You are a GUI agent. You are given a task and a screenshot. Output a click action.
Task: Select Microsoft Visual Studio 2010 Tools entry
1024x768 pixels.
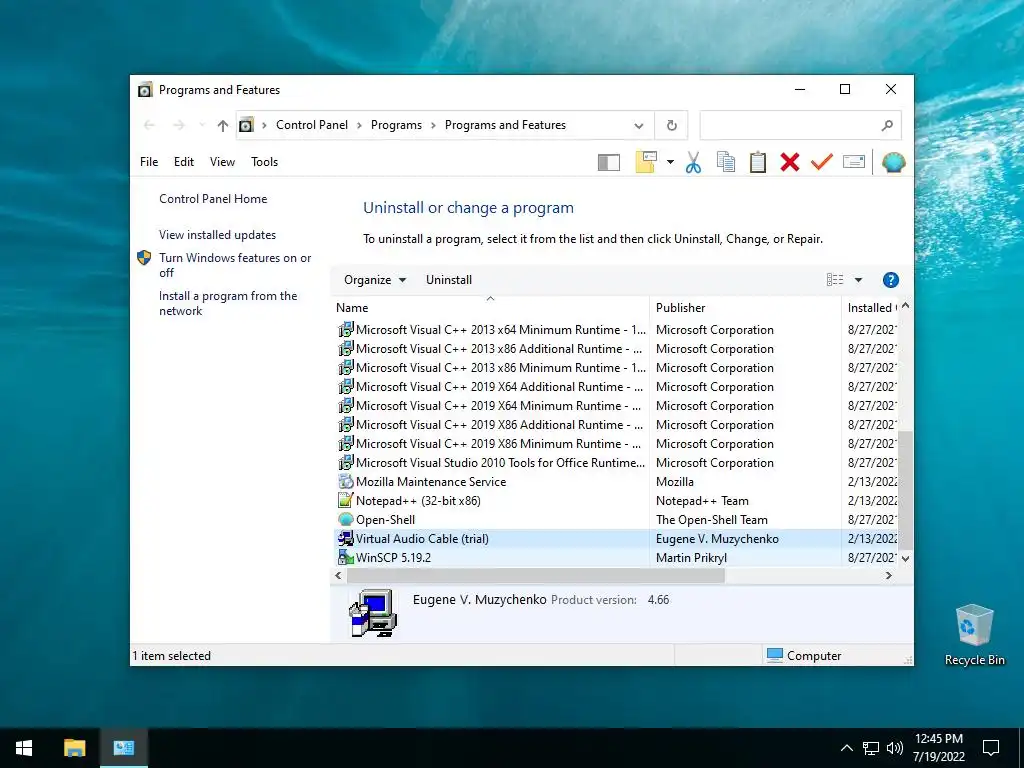[x=618, y=463]
